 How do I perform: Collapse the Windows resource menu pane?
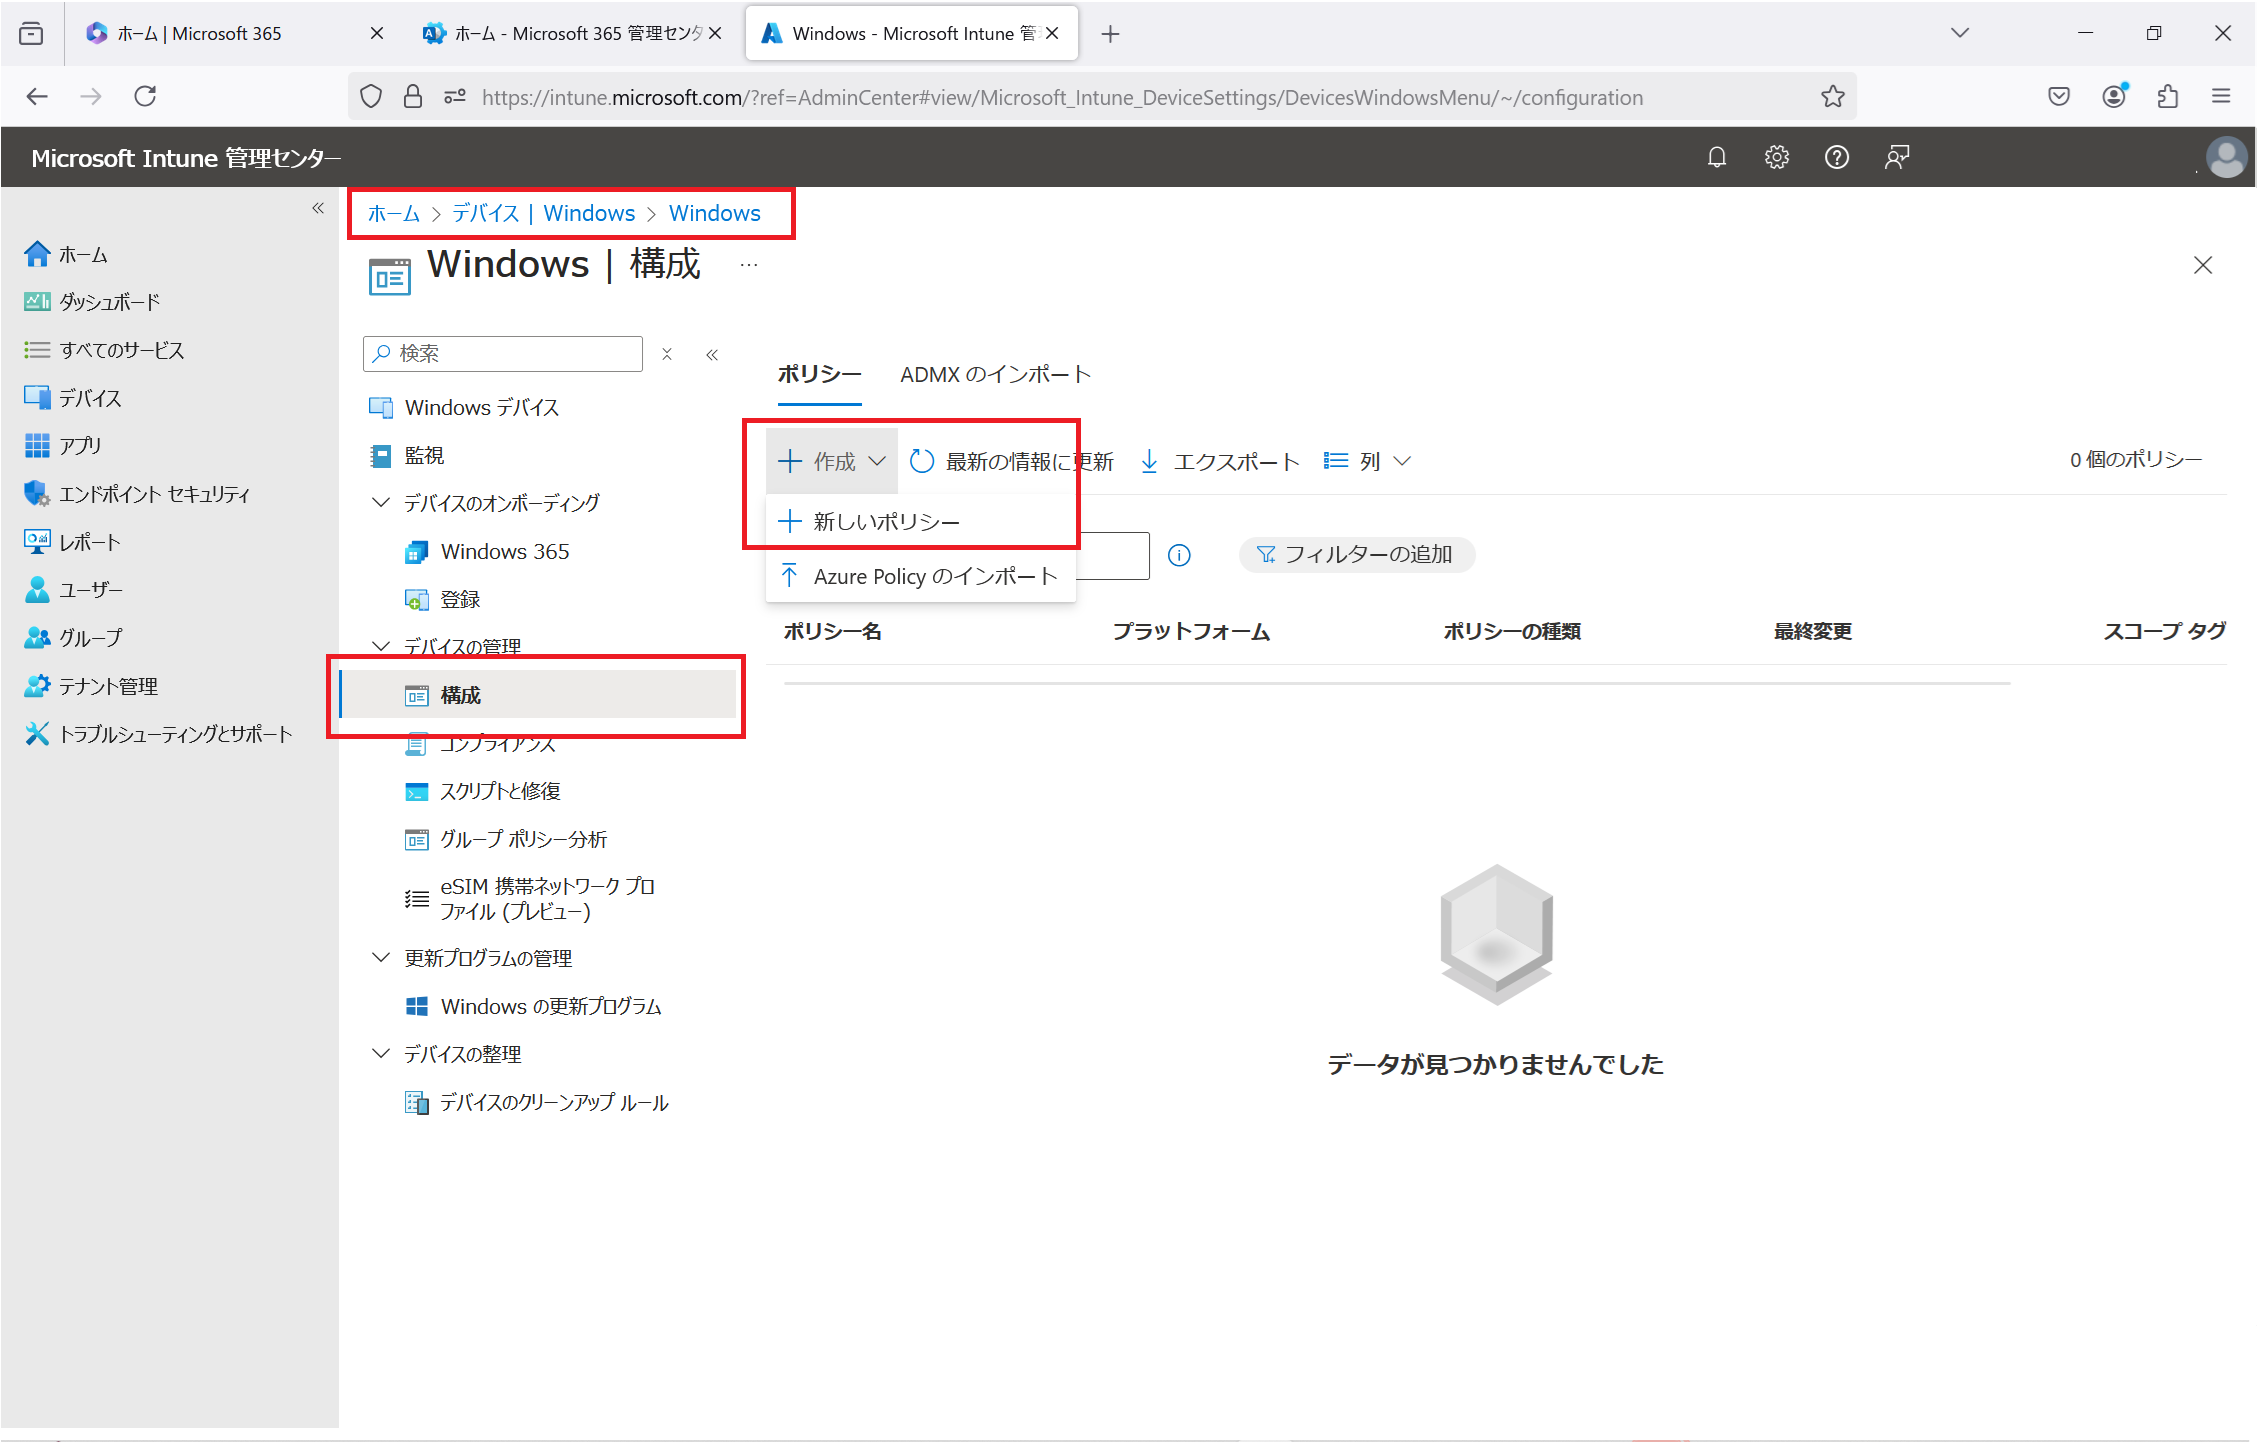[x=712, y=354]
